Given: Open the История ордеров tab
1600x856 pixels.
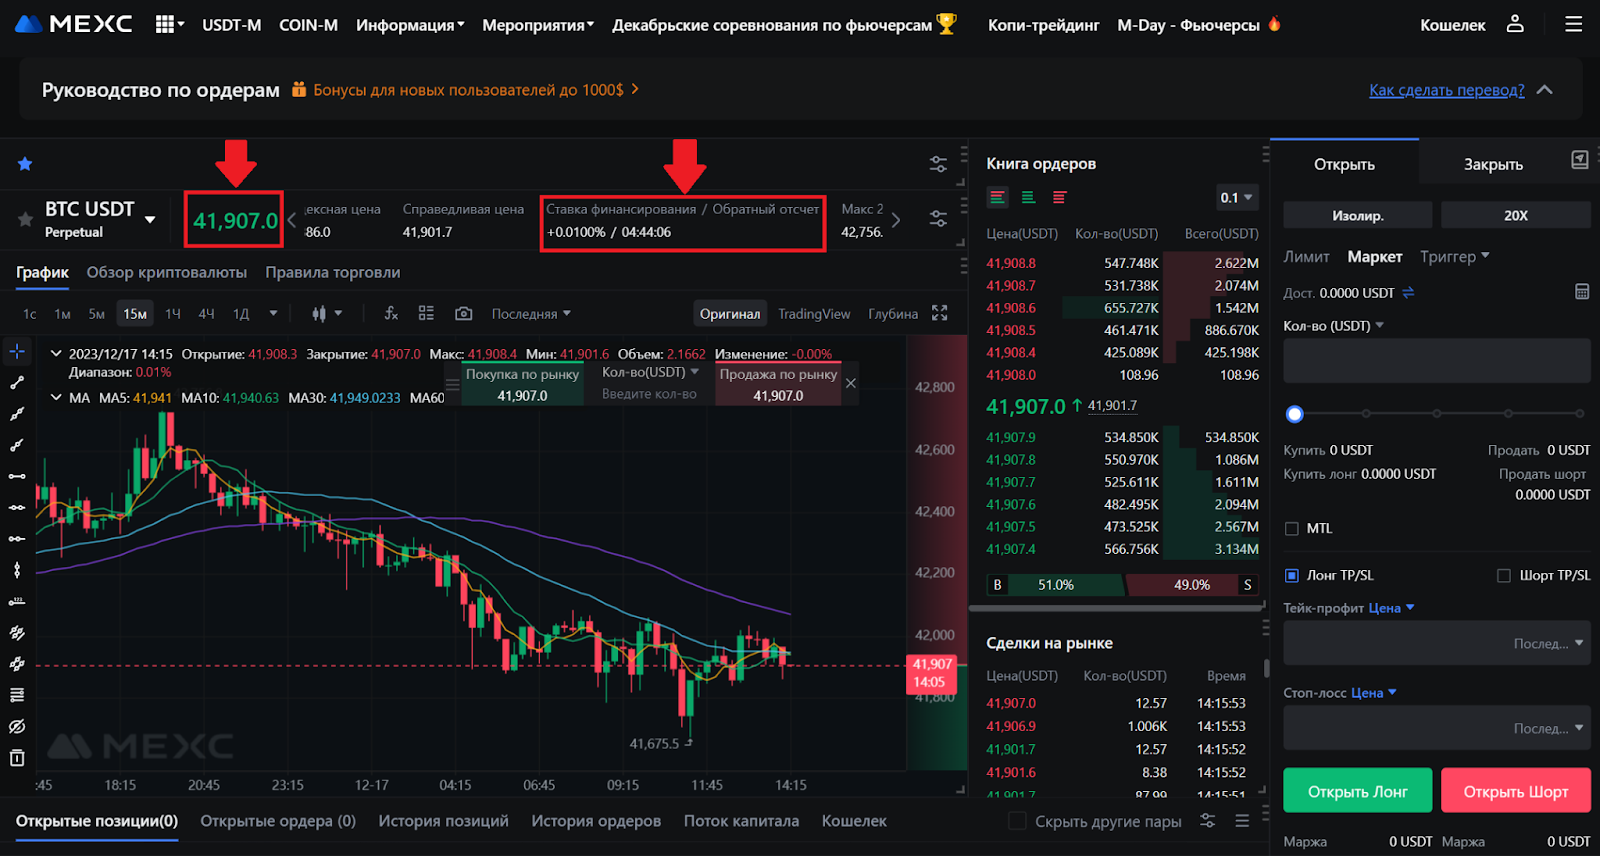Looking at the screenshot, I should [x=596, y=821].
